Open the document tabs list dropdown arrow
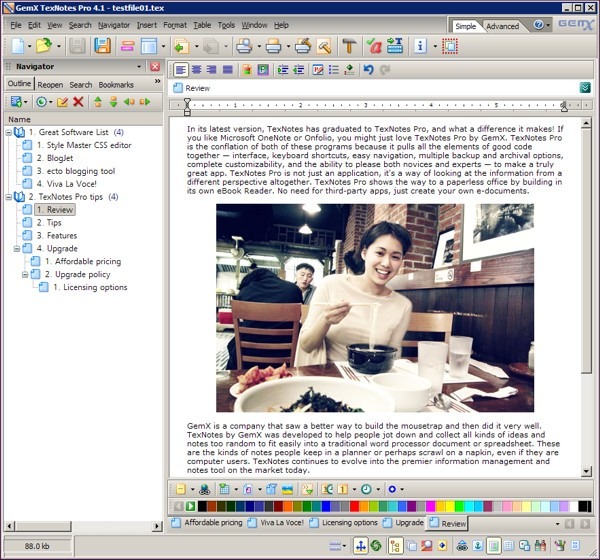This screenshot has width=600, height=560. [x=557, y=524]
